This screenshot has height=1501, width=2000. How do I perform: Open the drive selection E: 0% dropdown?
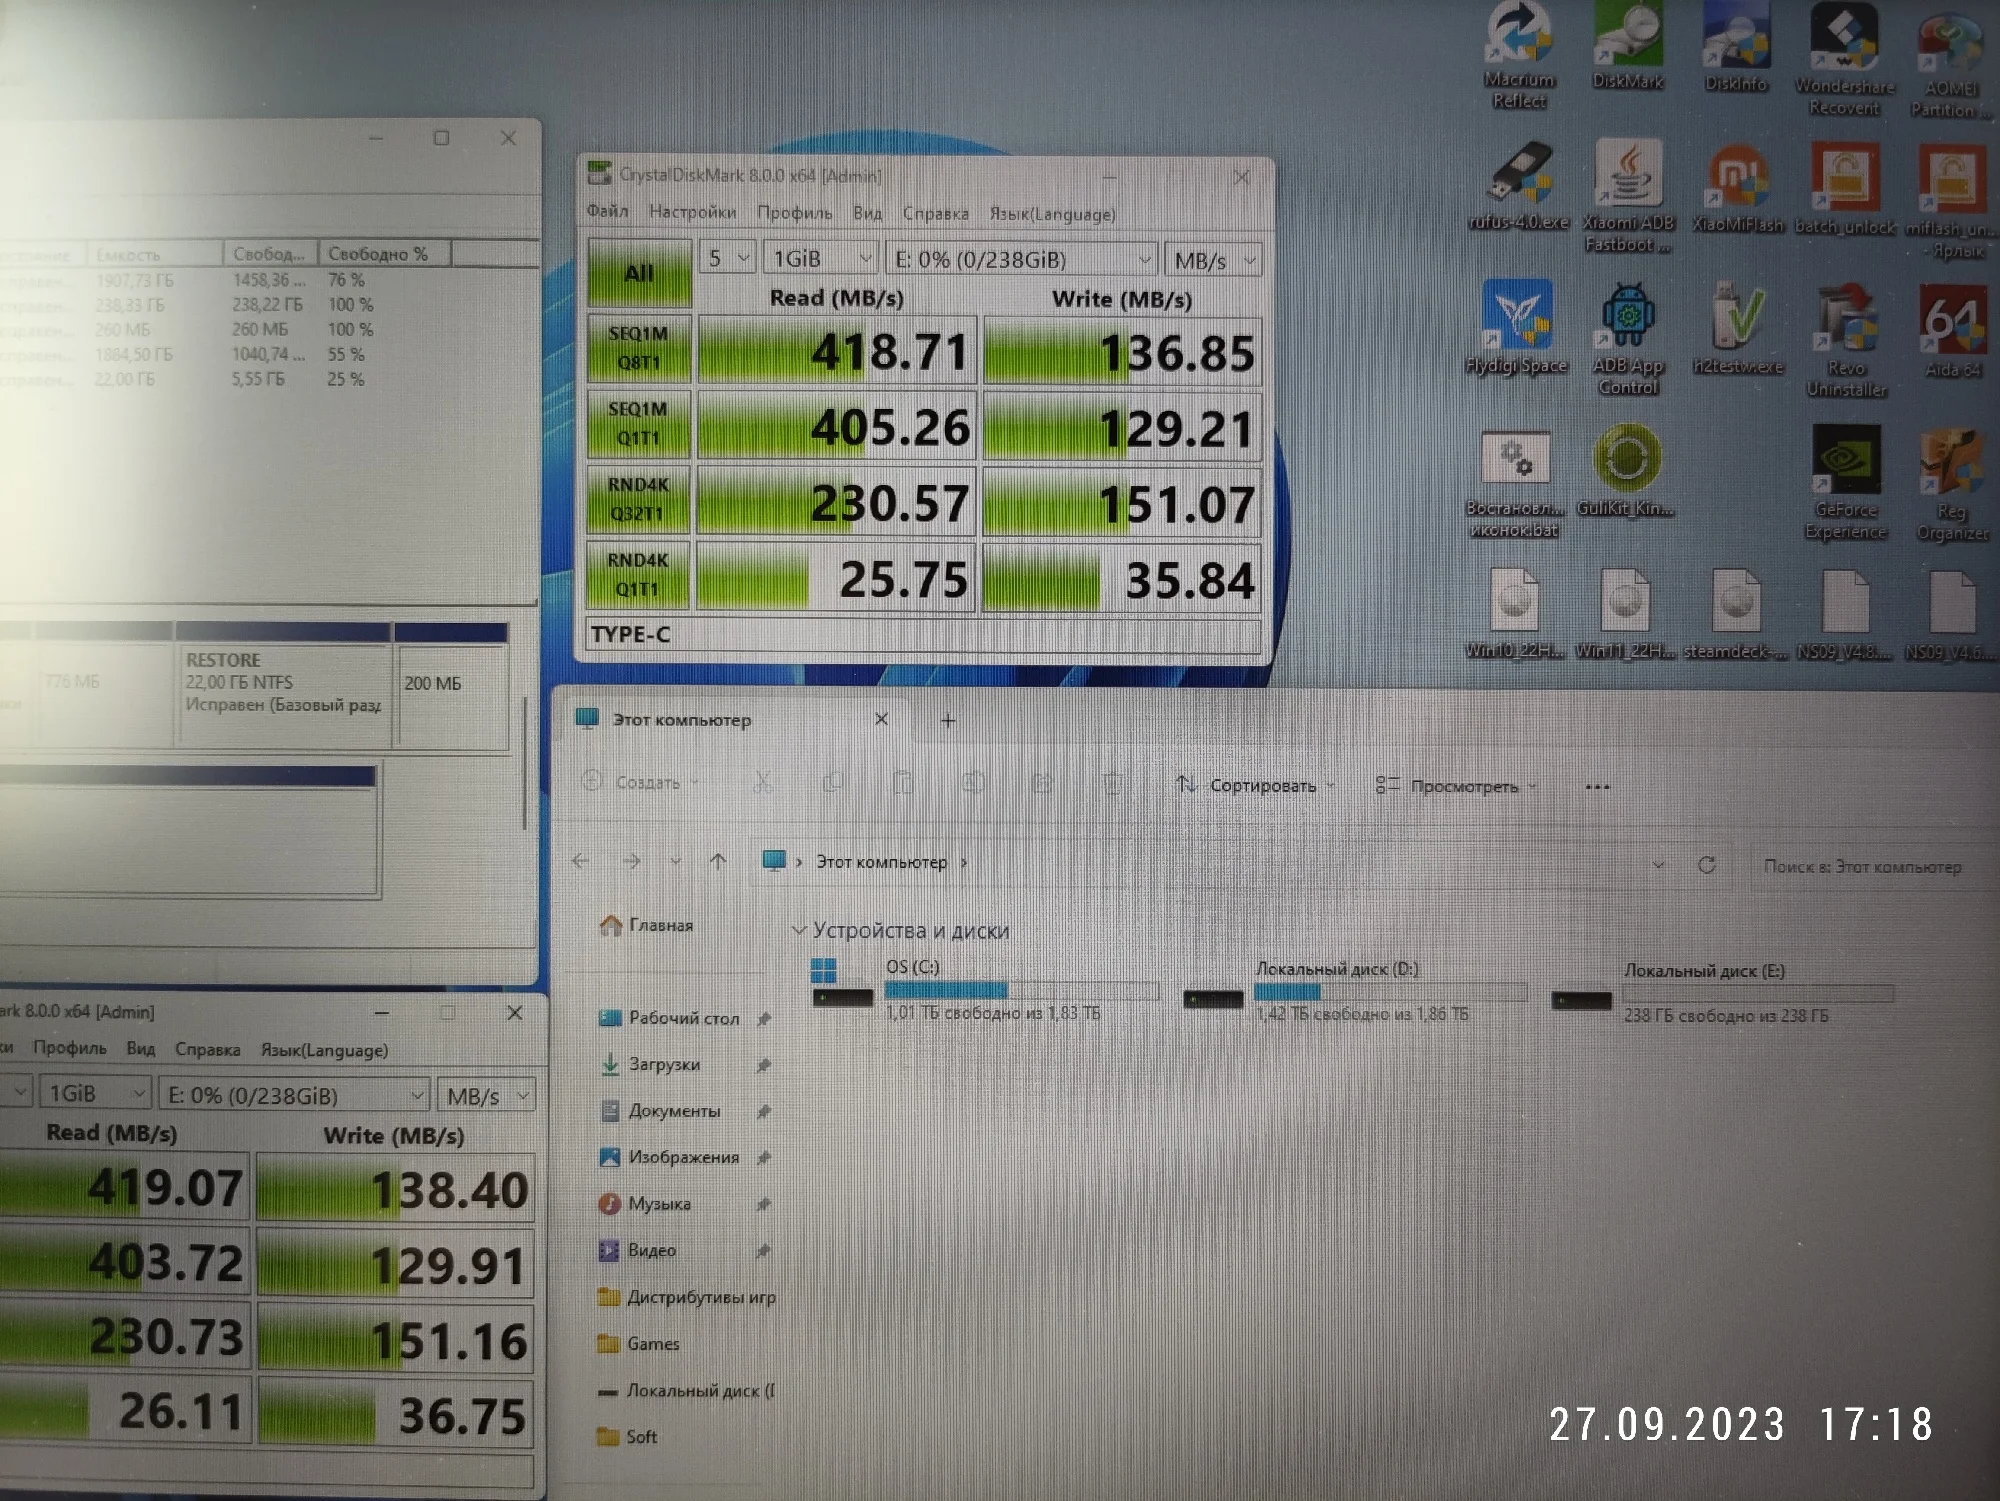(x=1021, y=260)
